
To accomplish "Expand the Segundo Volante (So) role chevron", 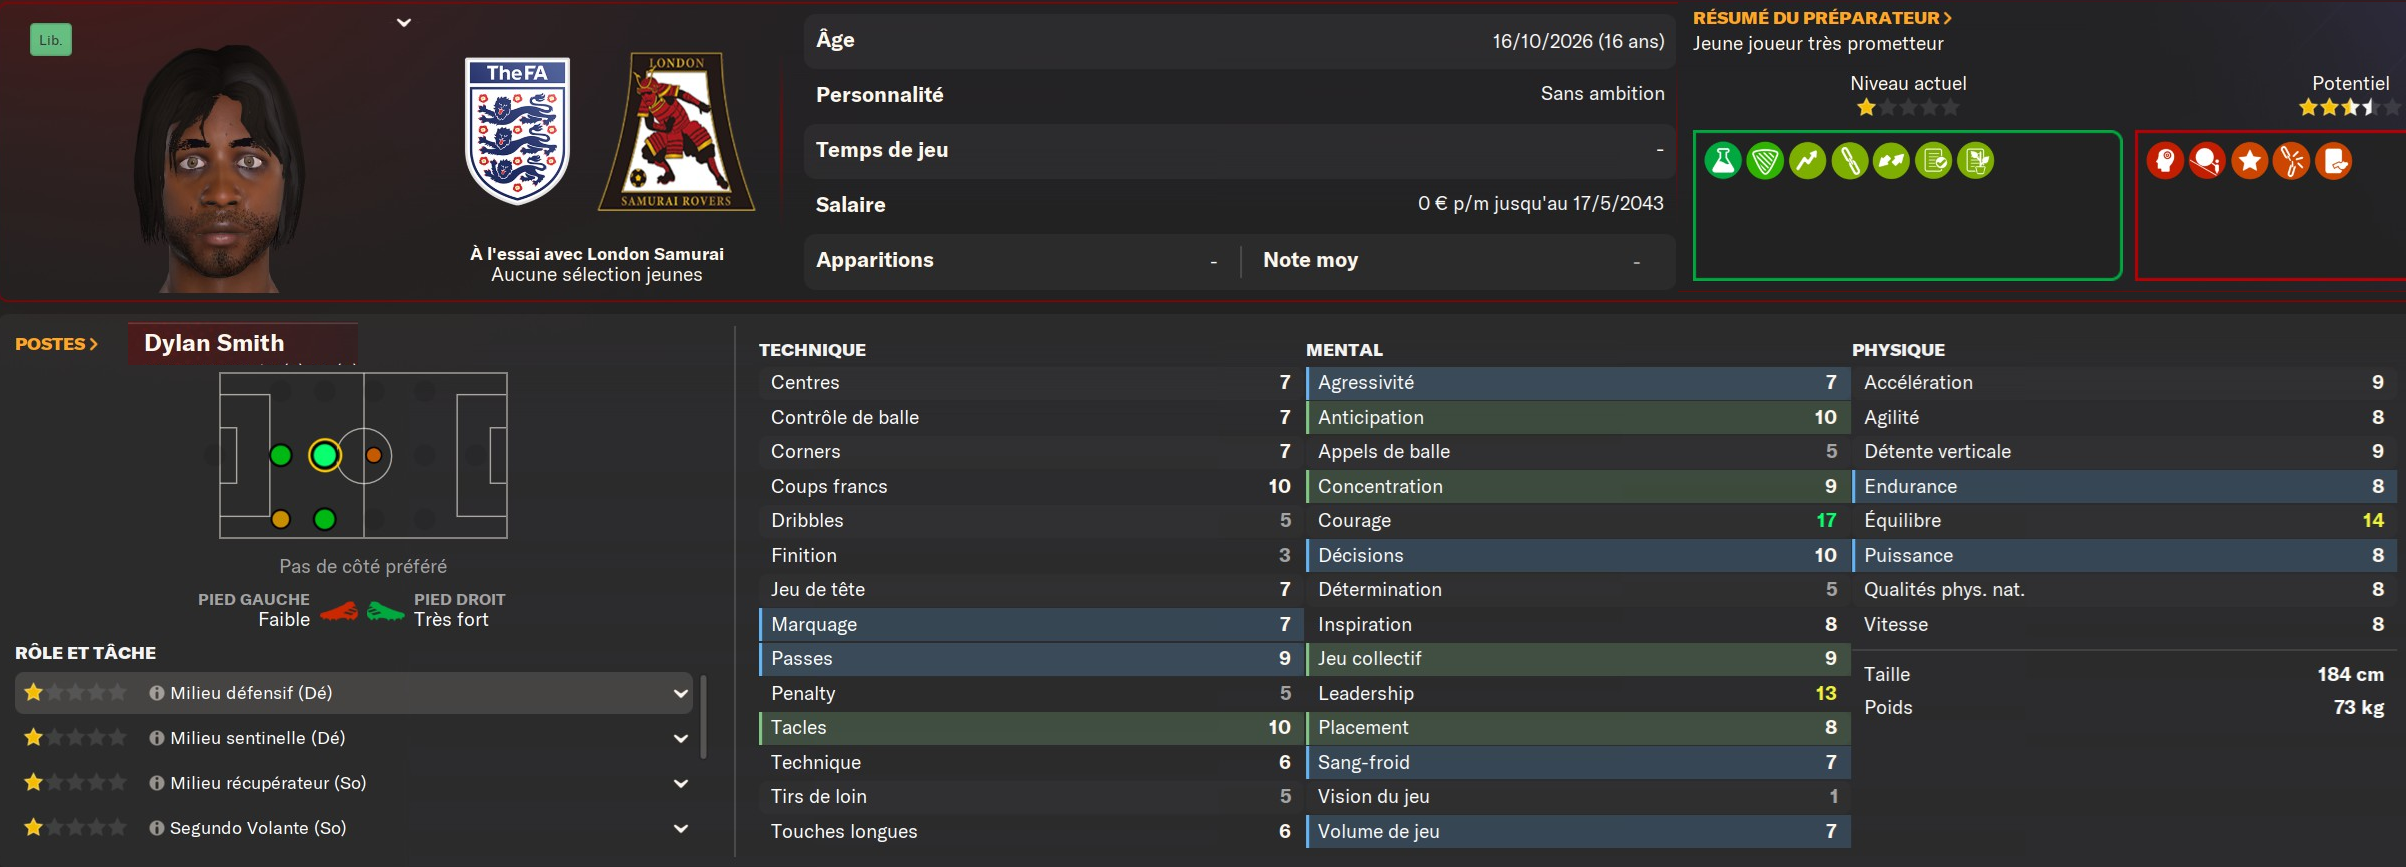I will (x=681, y=829).
